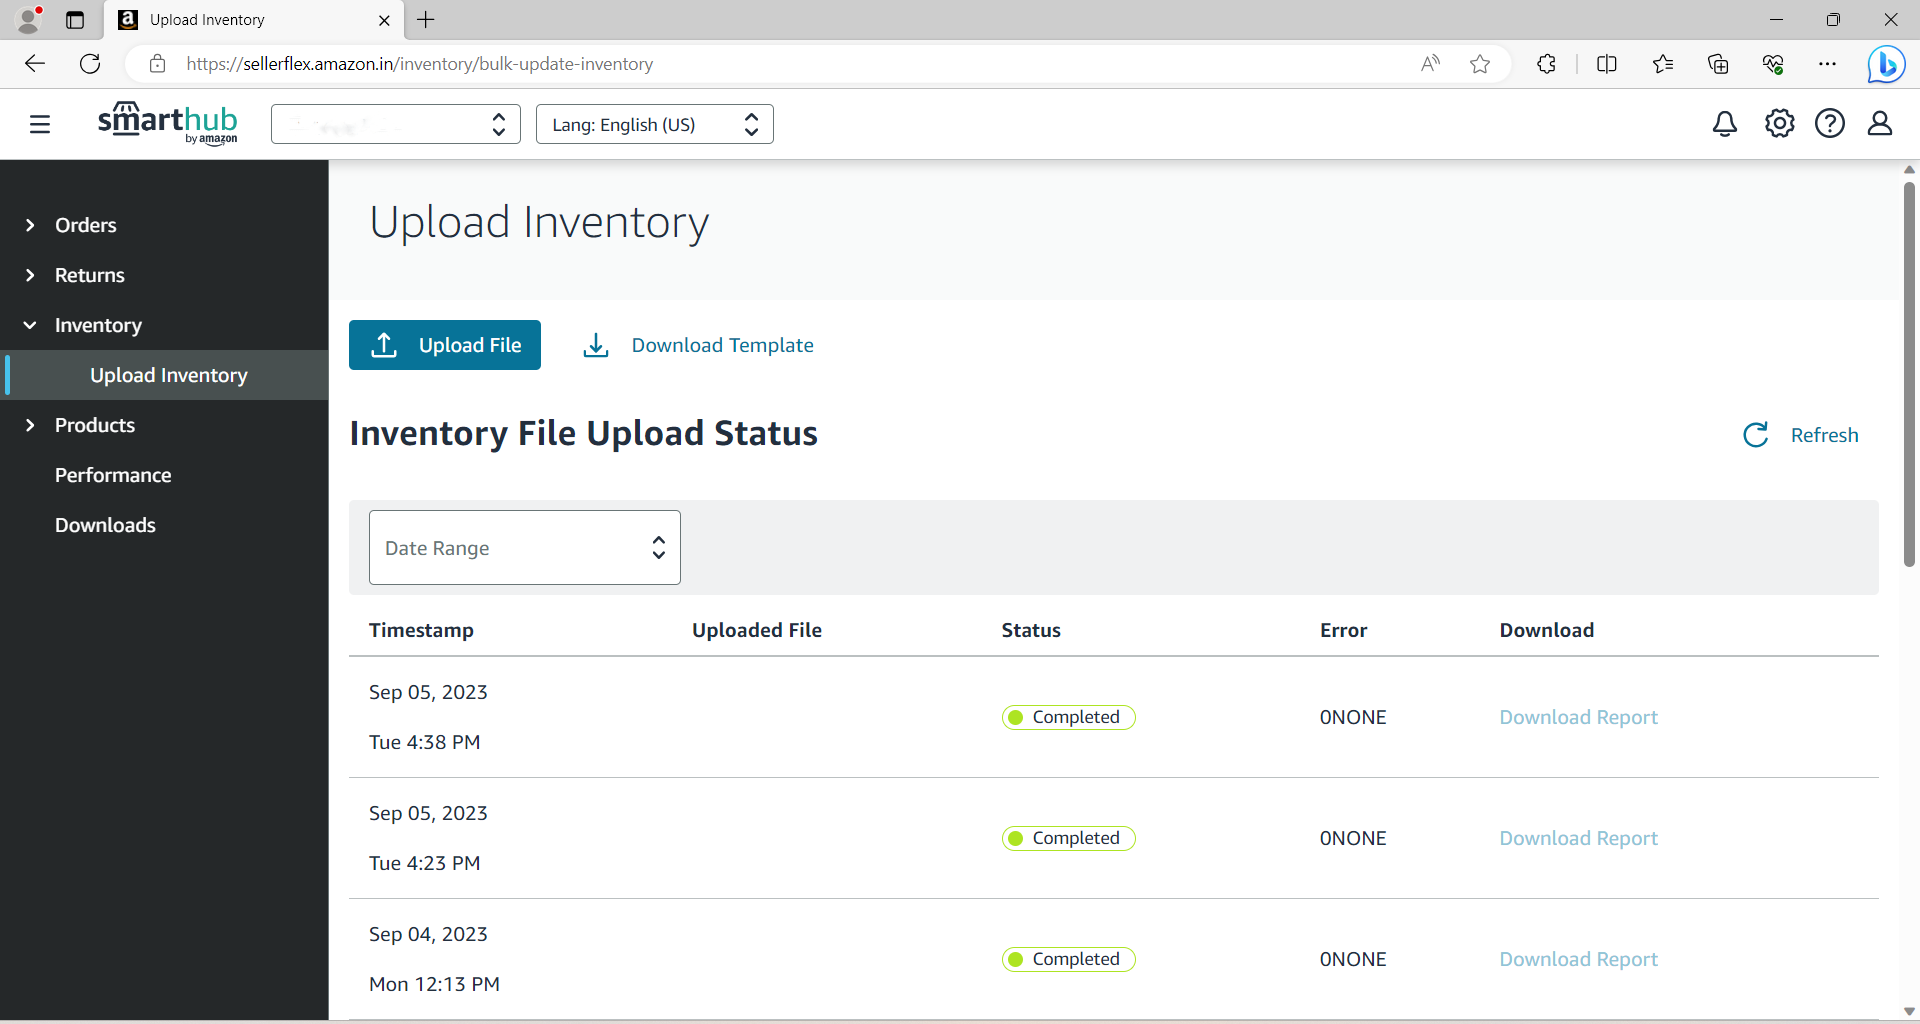Screen dimensions: 1920x1024
Task: Open tab actions menu
Action: coord(75,20)
